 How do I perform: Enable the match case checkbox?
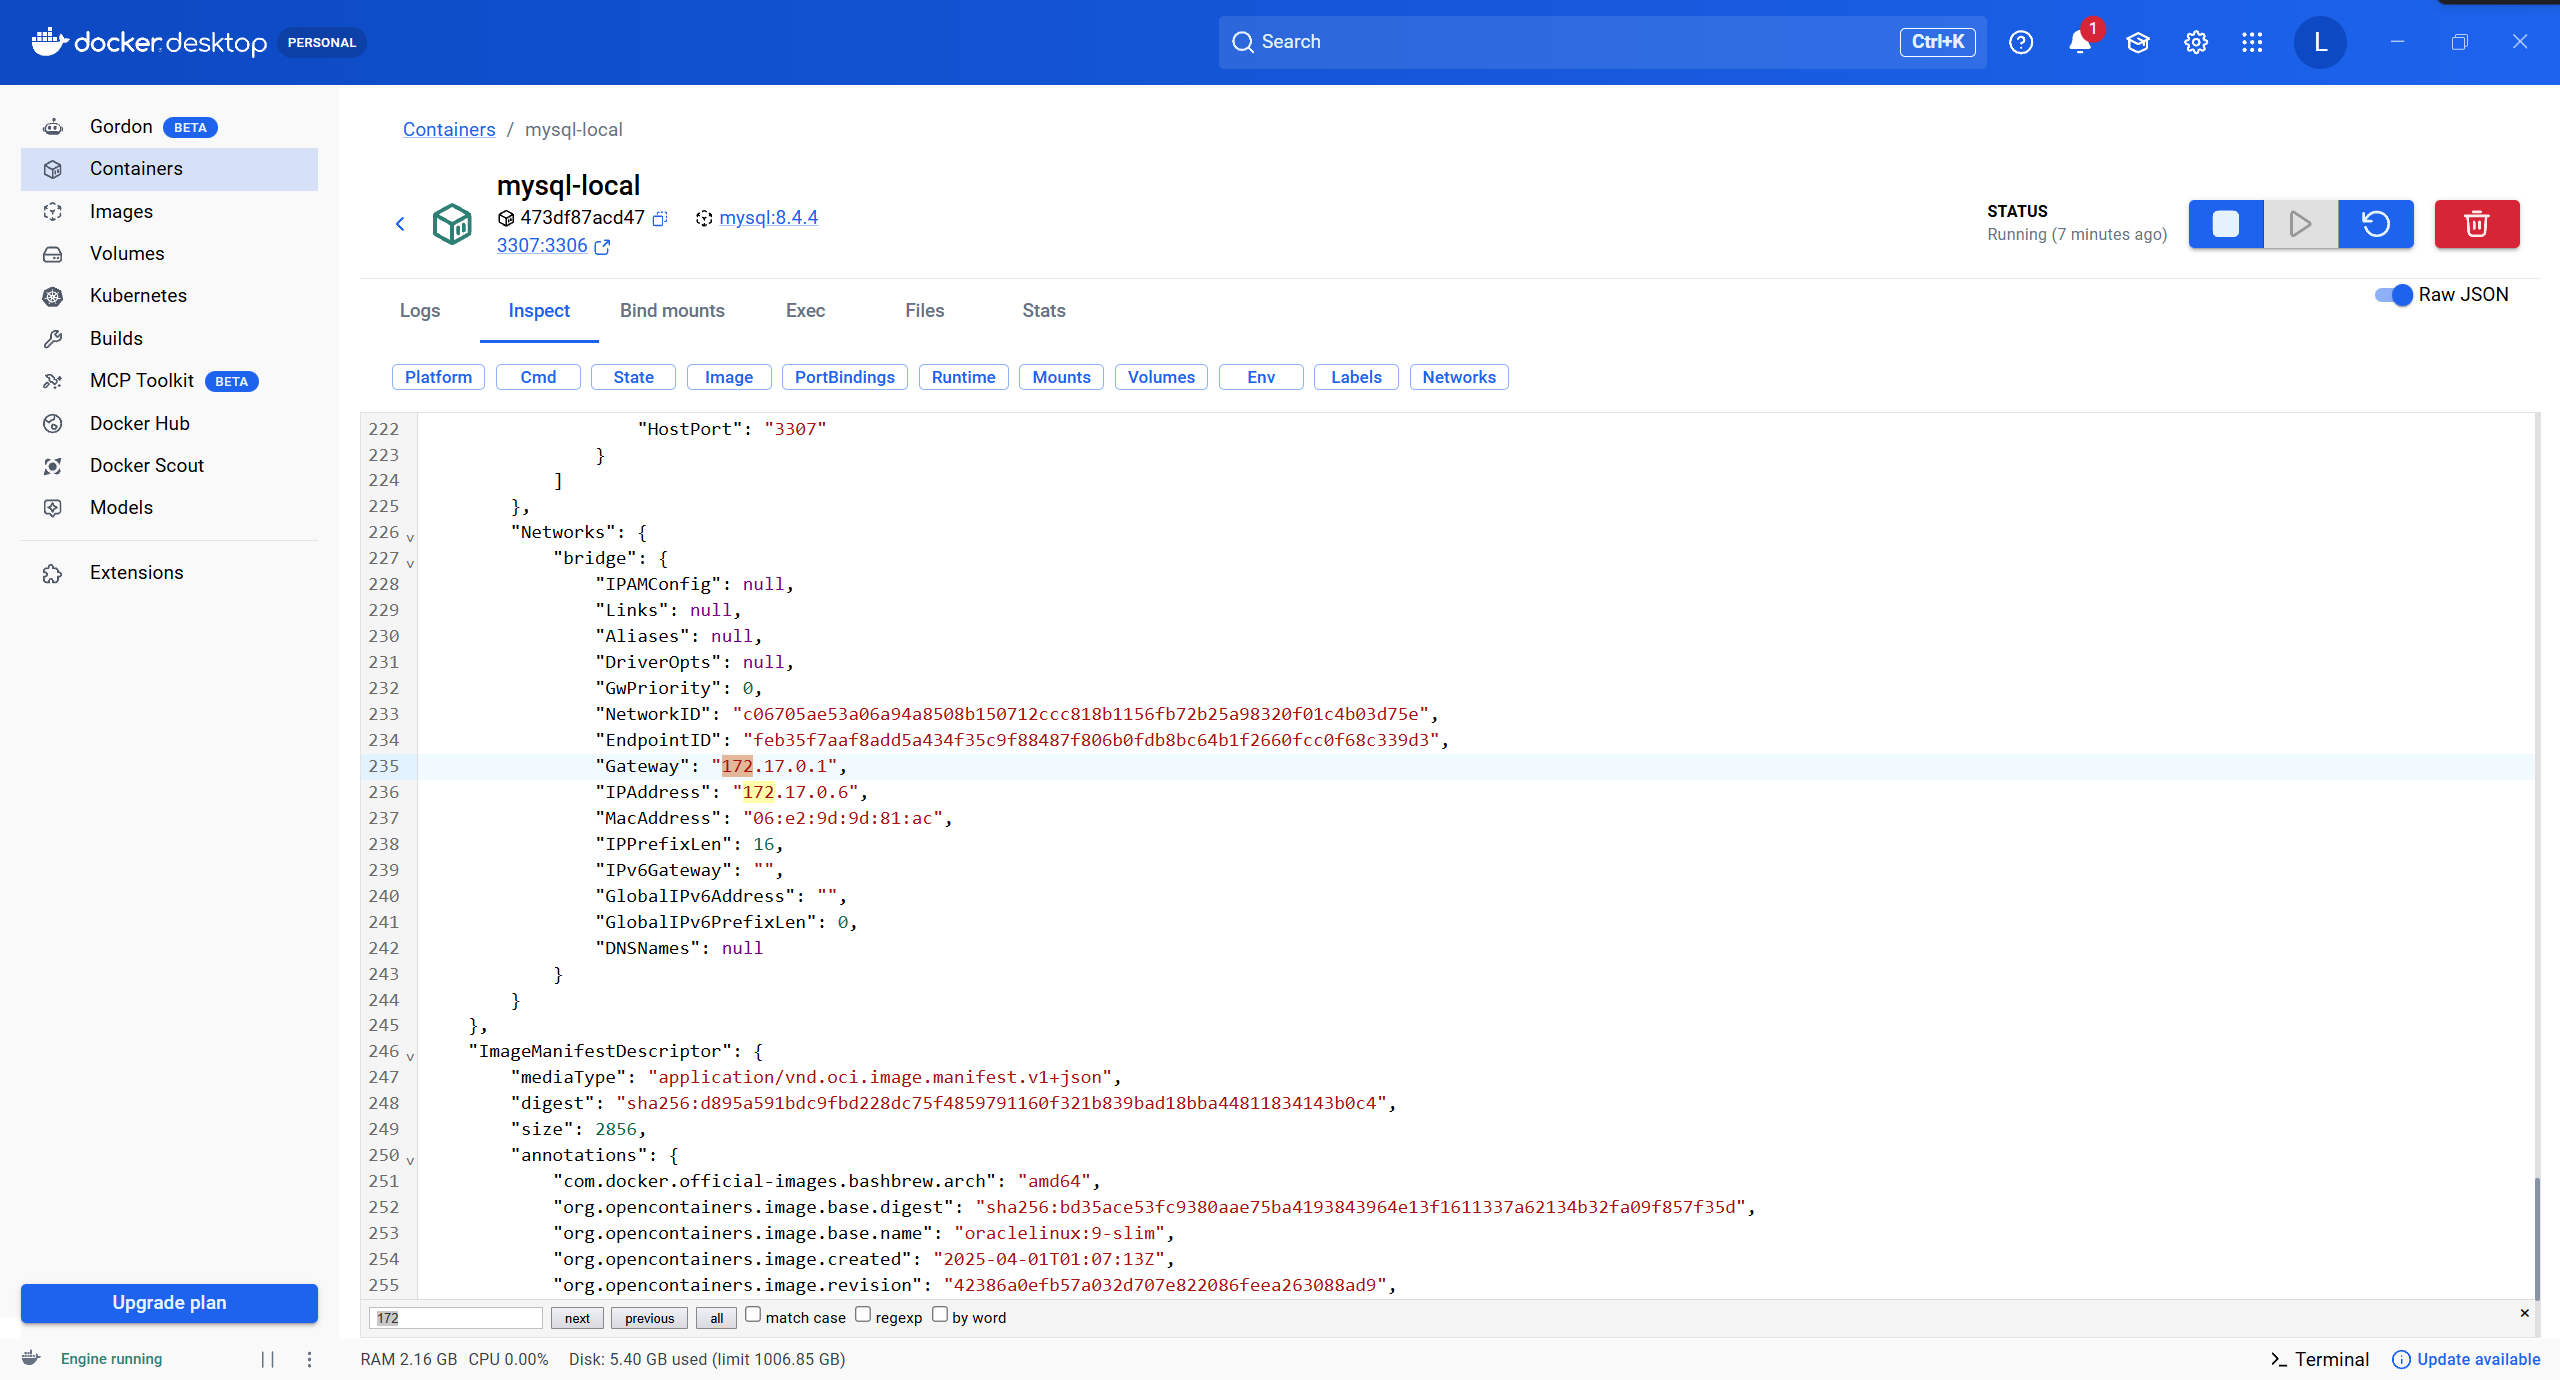(x=753, y=1315)
